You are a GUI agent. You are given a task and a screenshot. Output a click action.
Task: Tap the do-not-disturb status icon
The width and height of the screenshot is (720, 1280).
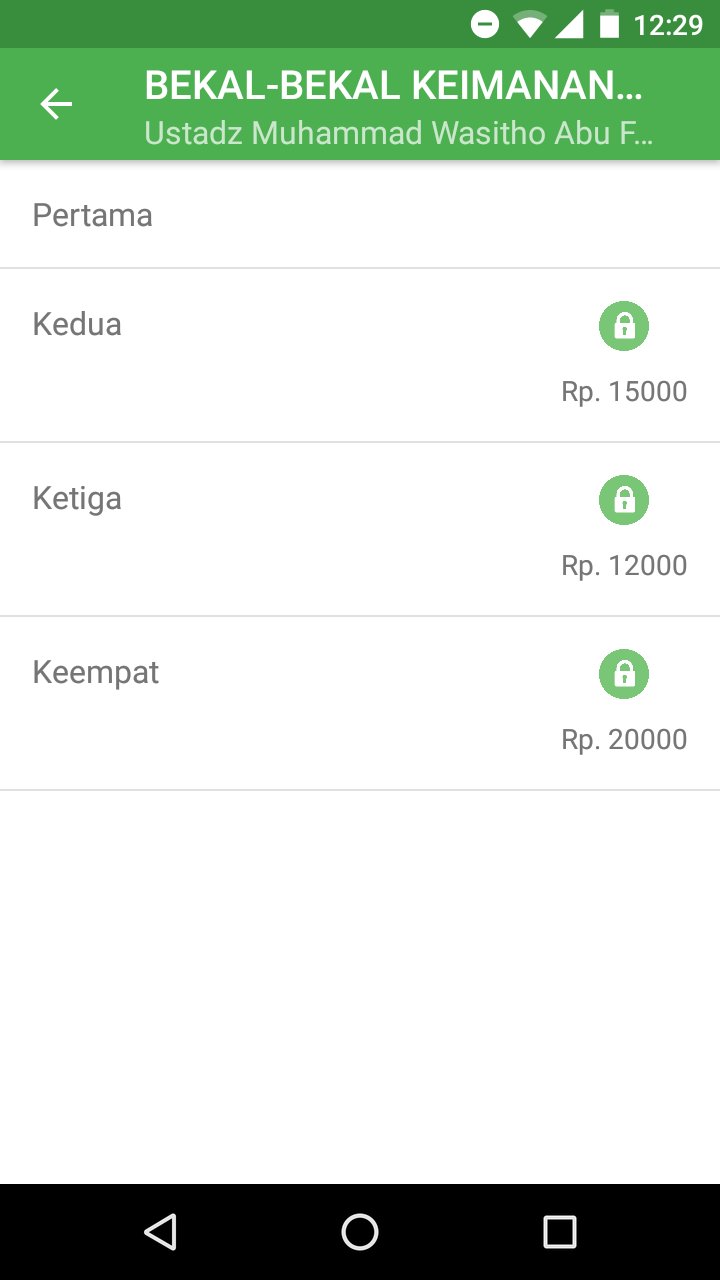pos(485,24)
